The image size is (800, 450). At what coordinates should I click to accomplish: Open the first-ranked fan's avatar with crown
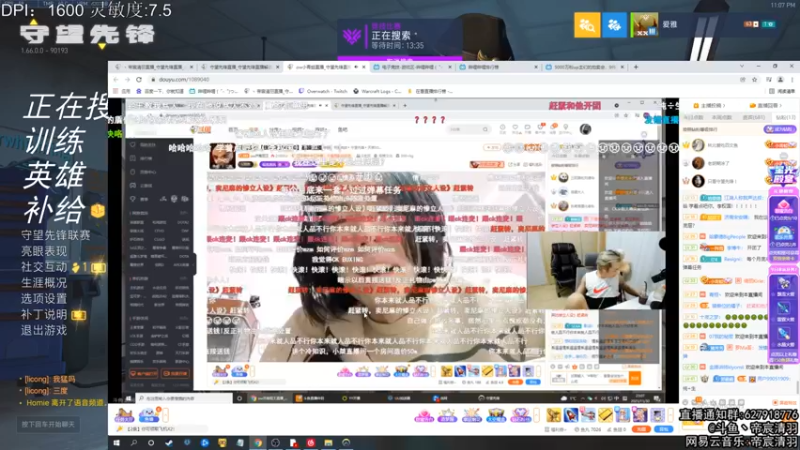coord(698,145)
